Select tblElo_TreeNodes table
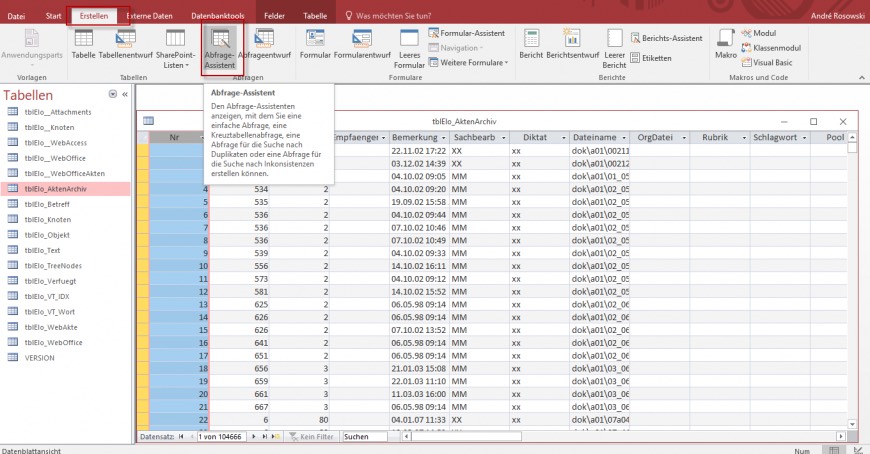Image resolution: width=870 pixels, height=454 pixels. click(x=65, y=266)
